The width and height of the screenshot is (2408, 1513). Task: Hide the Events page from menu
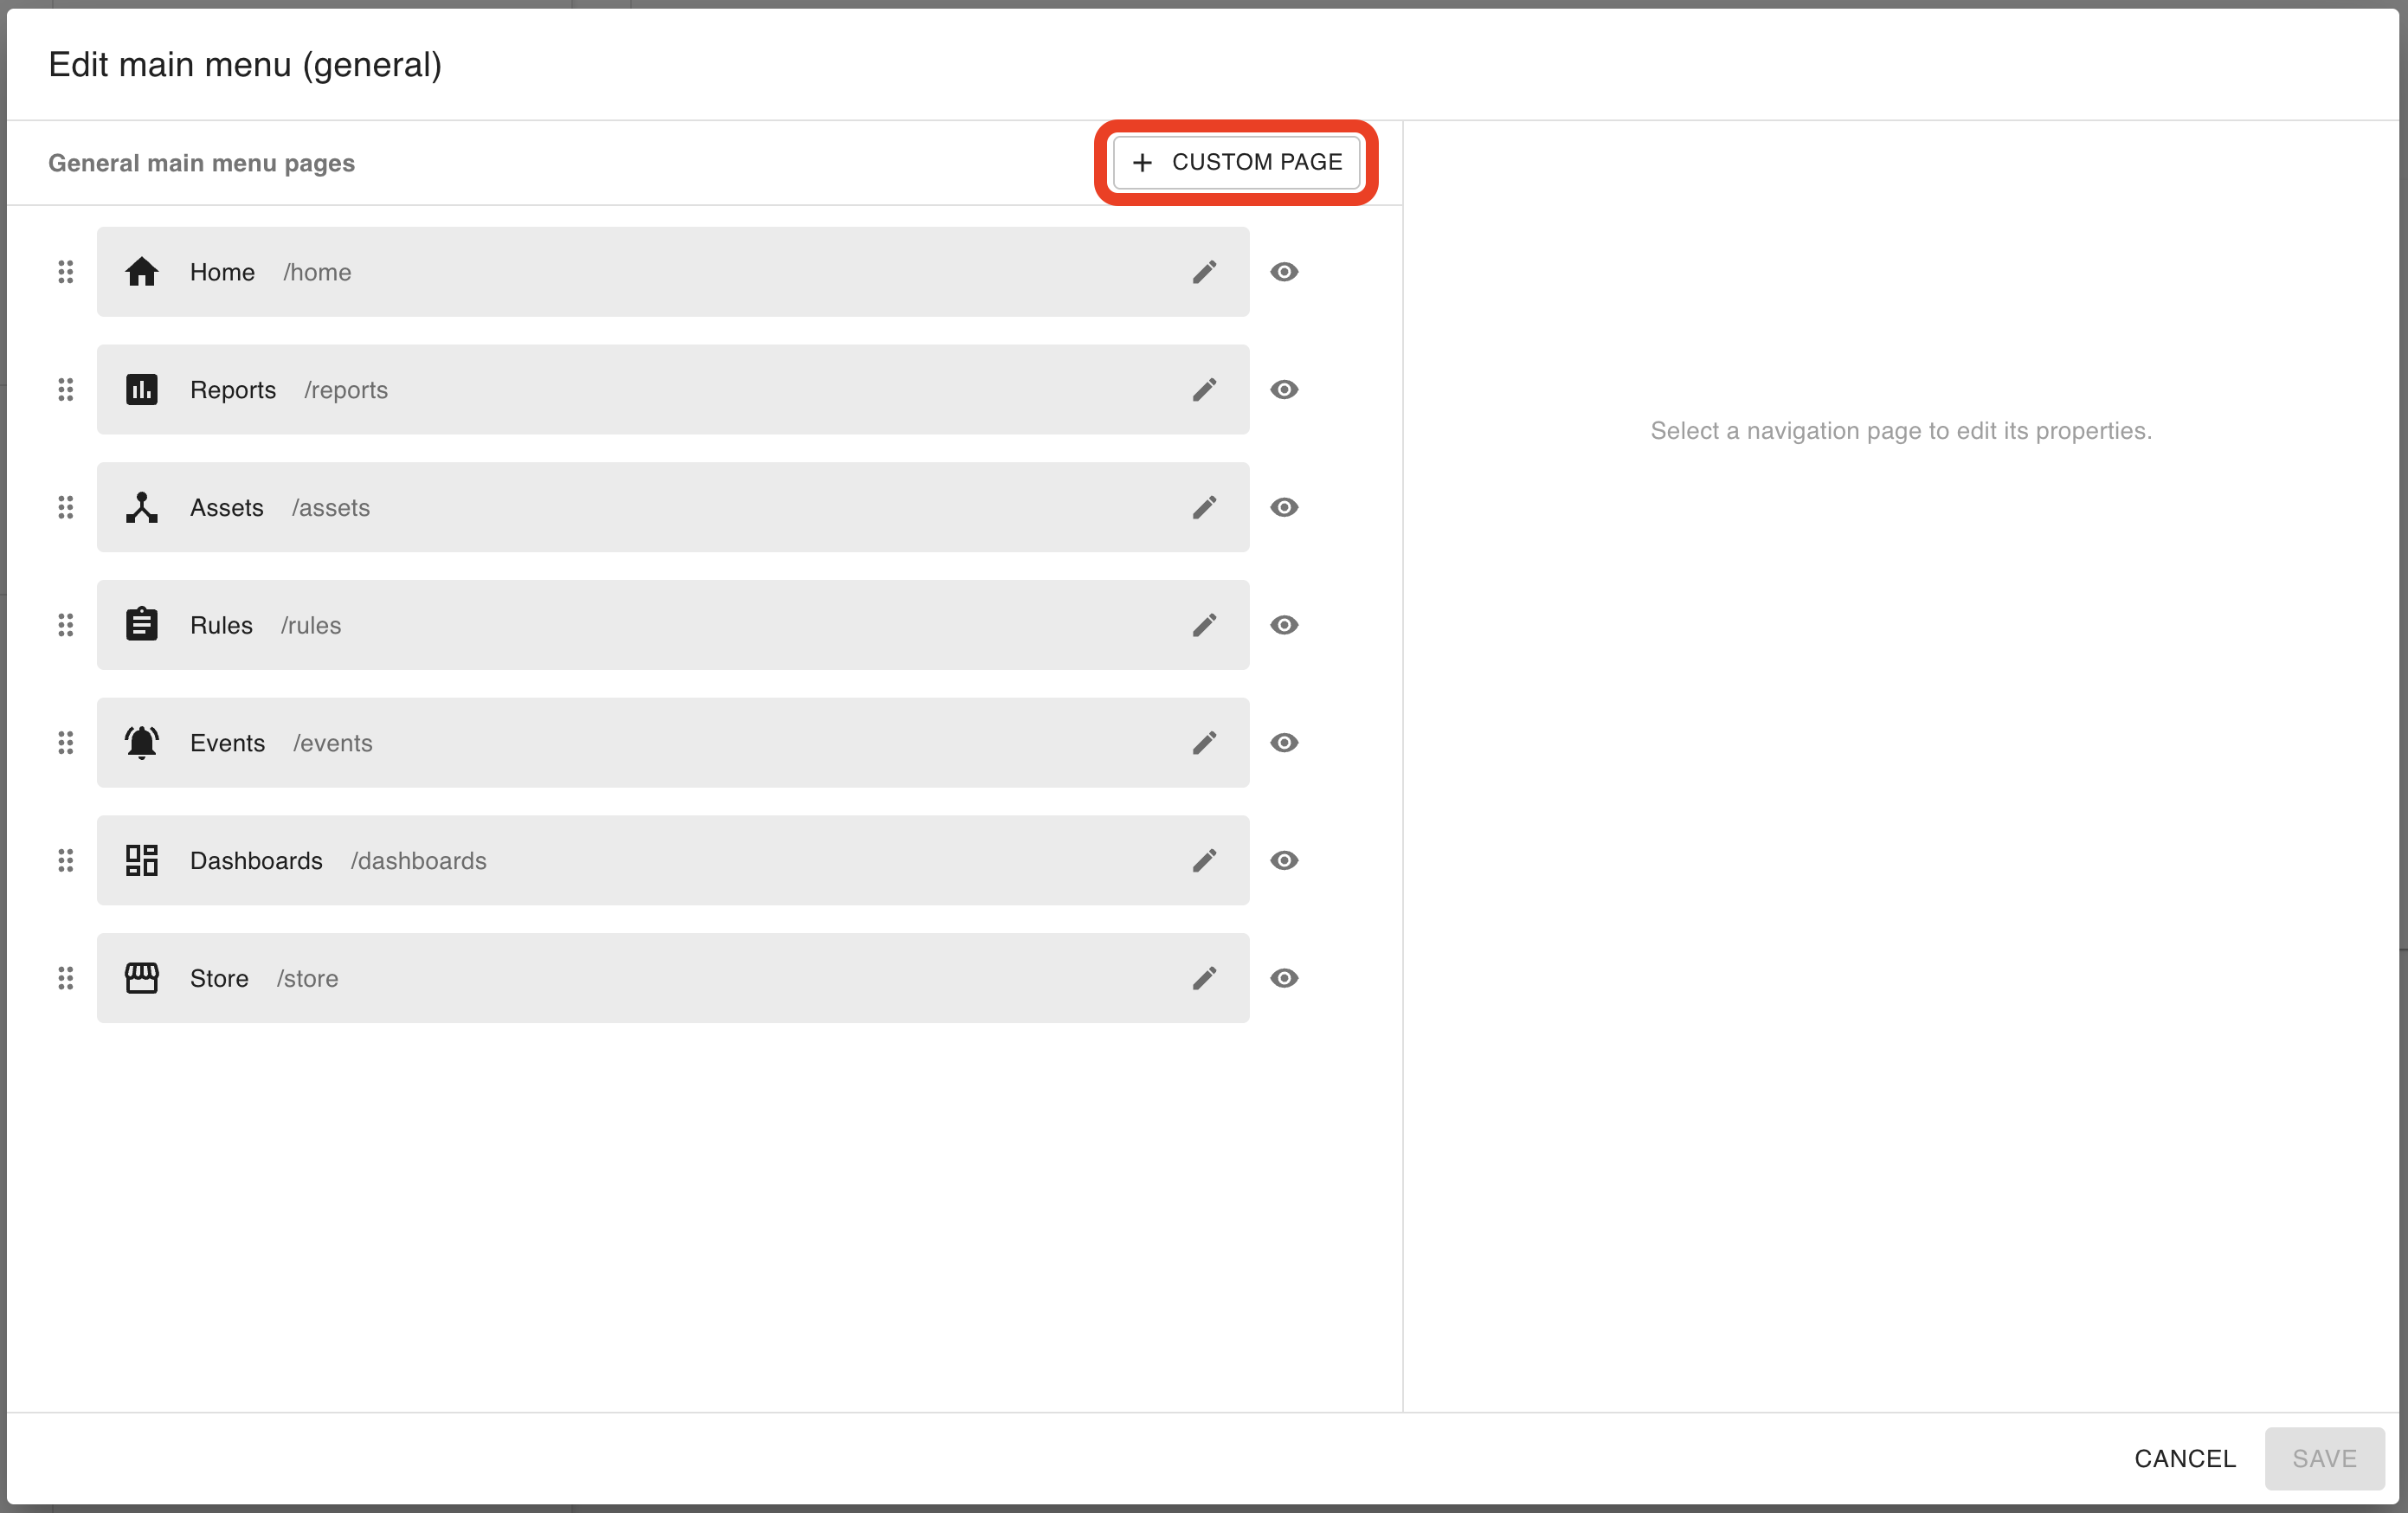coord(1284,743)
